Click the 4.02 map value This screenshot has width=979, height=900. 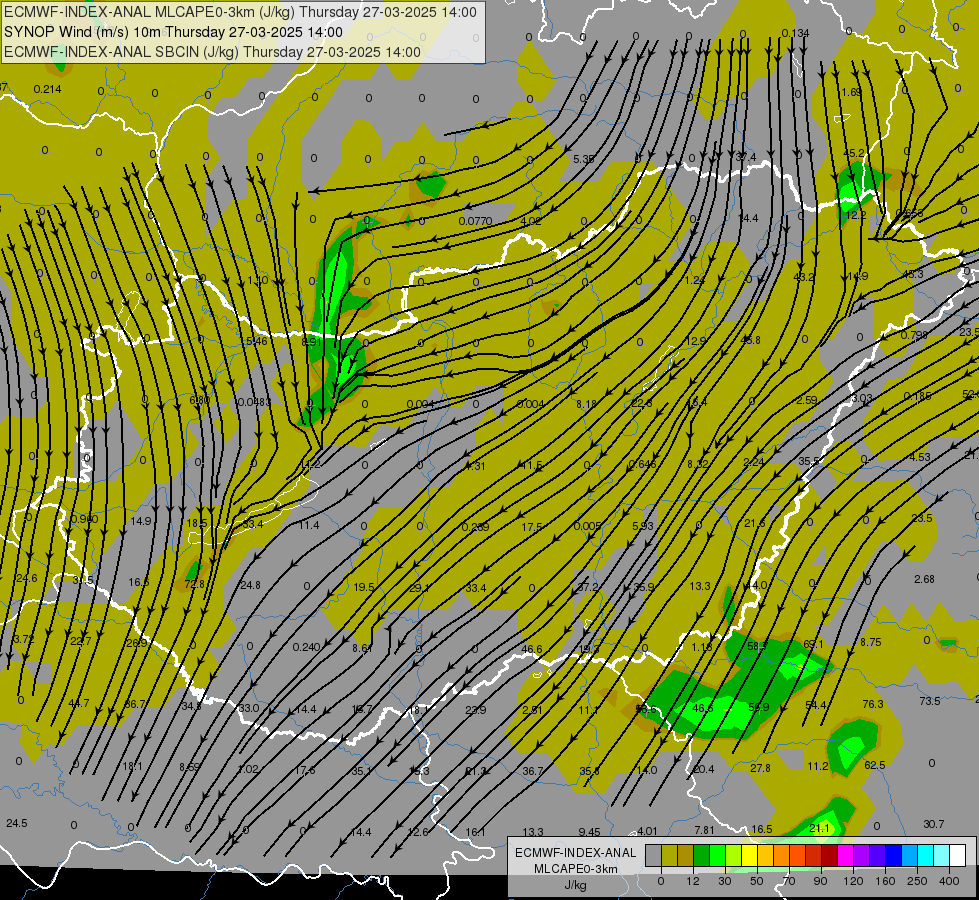click(531, 221)
